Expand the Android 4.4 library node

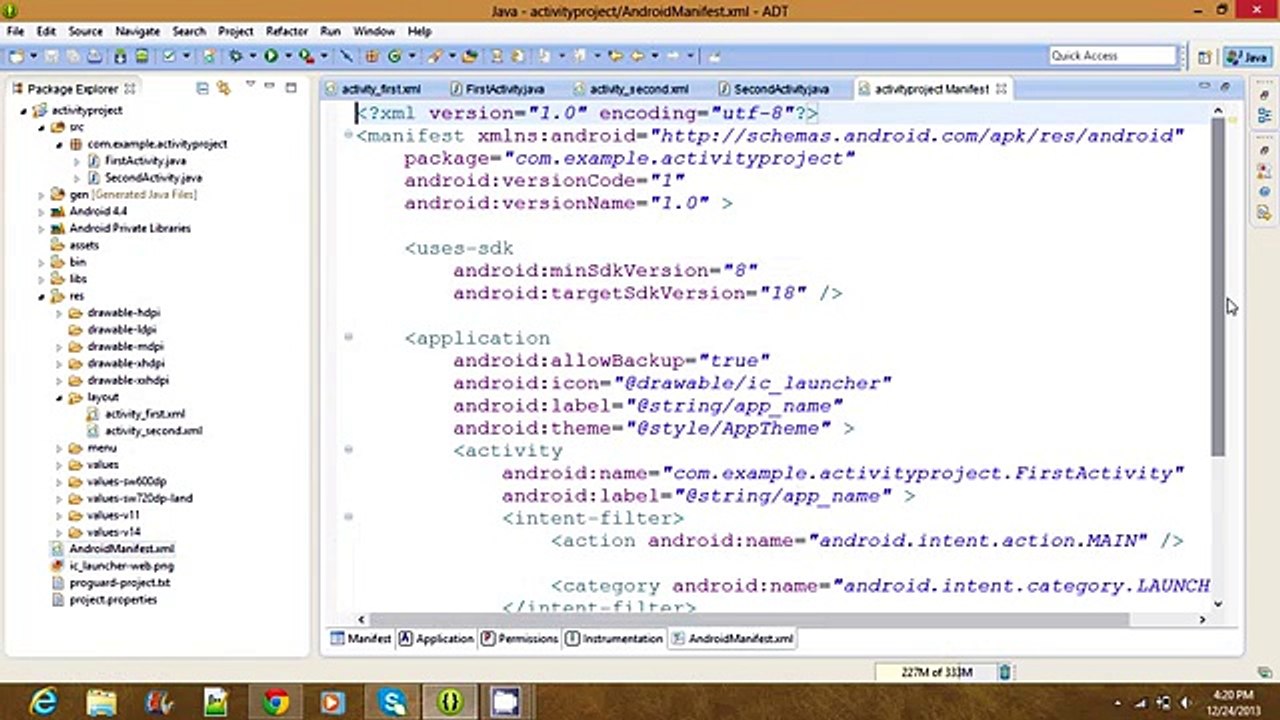pos(42,212)
